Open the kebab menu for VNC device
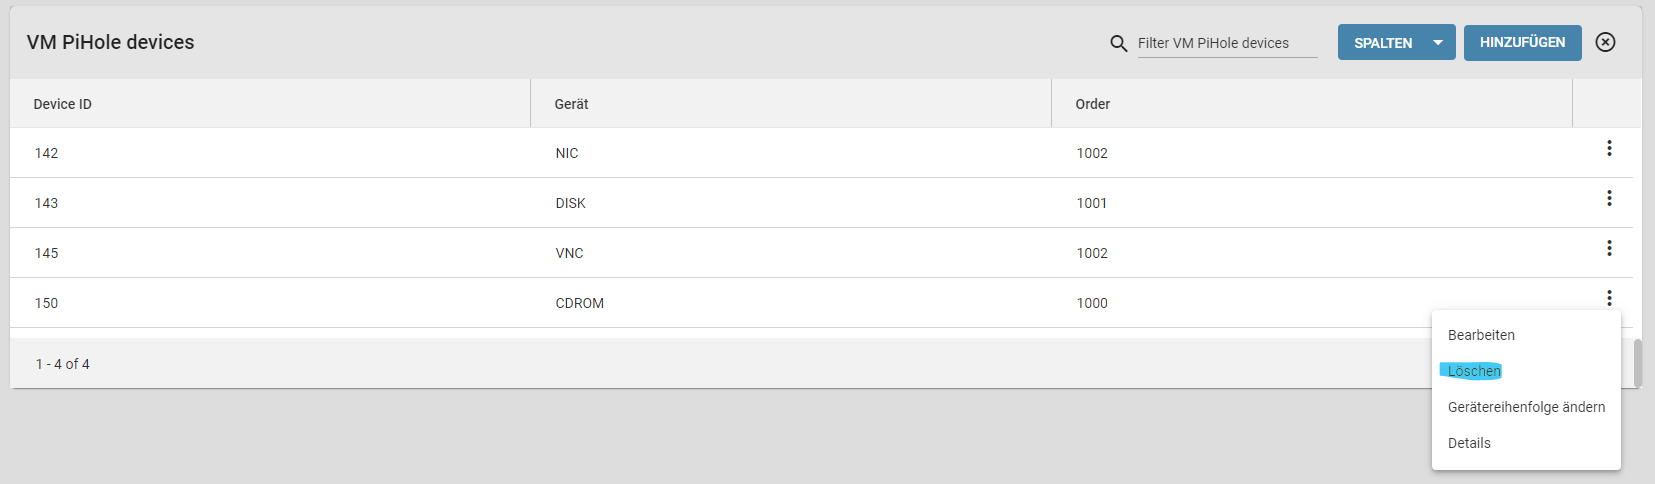This screenshot has width=1655, height=484. (x=1609, y=248)
